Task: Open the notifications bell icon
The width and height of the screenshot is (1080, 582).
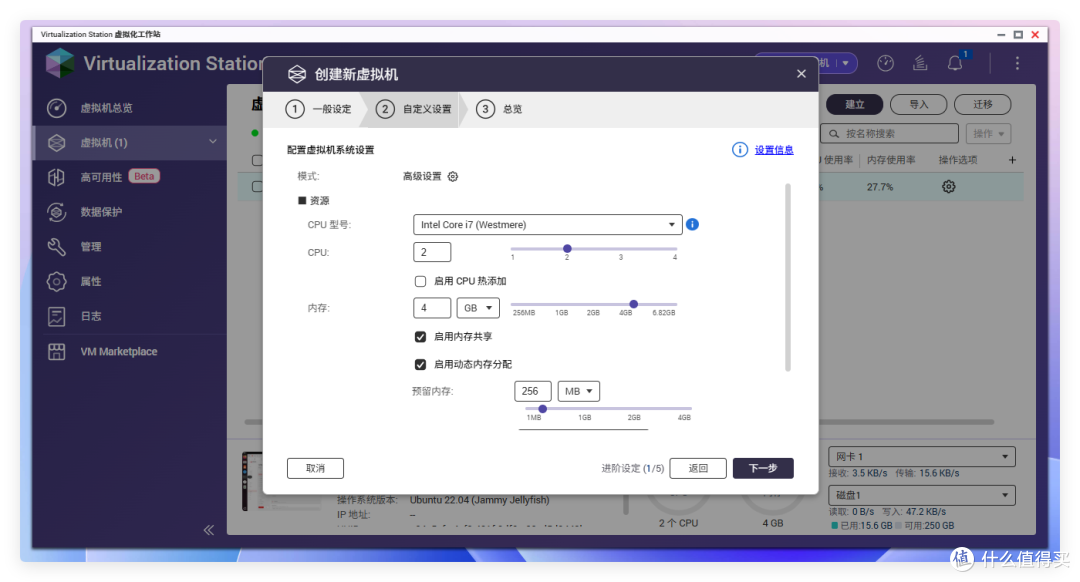Action: (x=955, y=63)
